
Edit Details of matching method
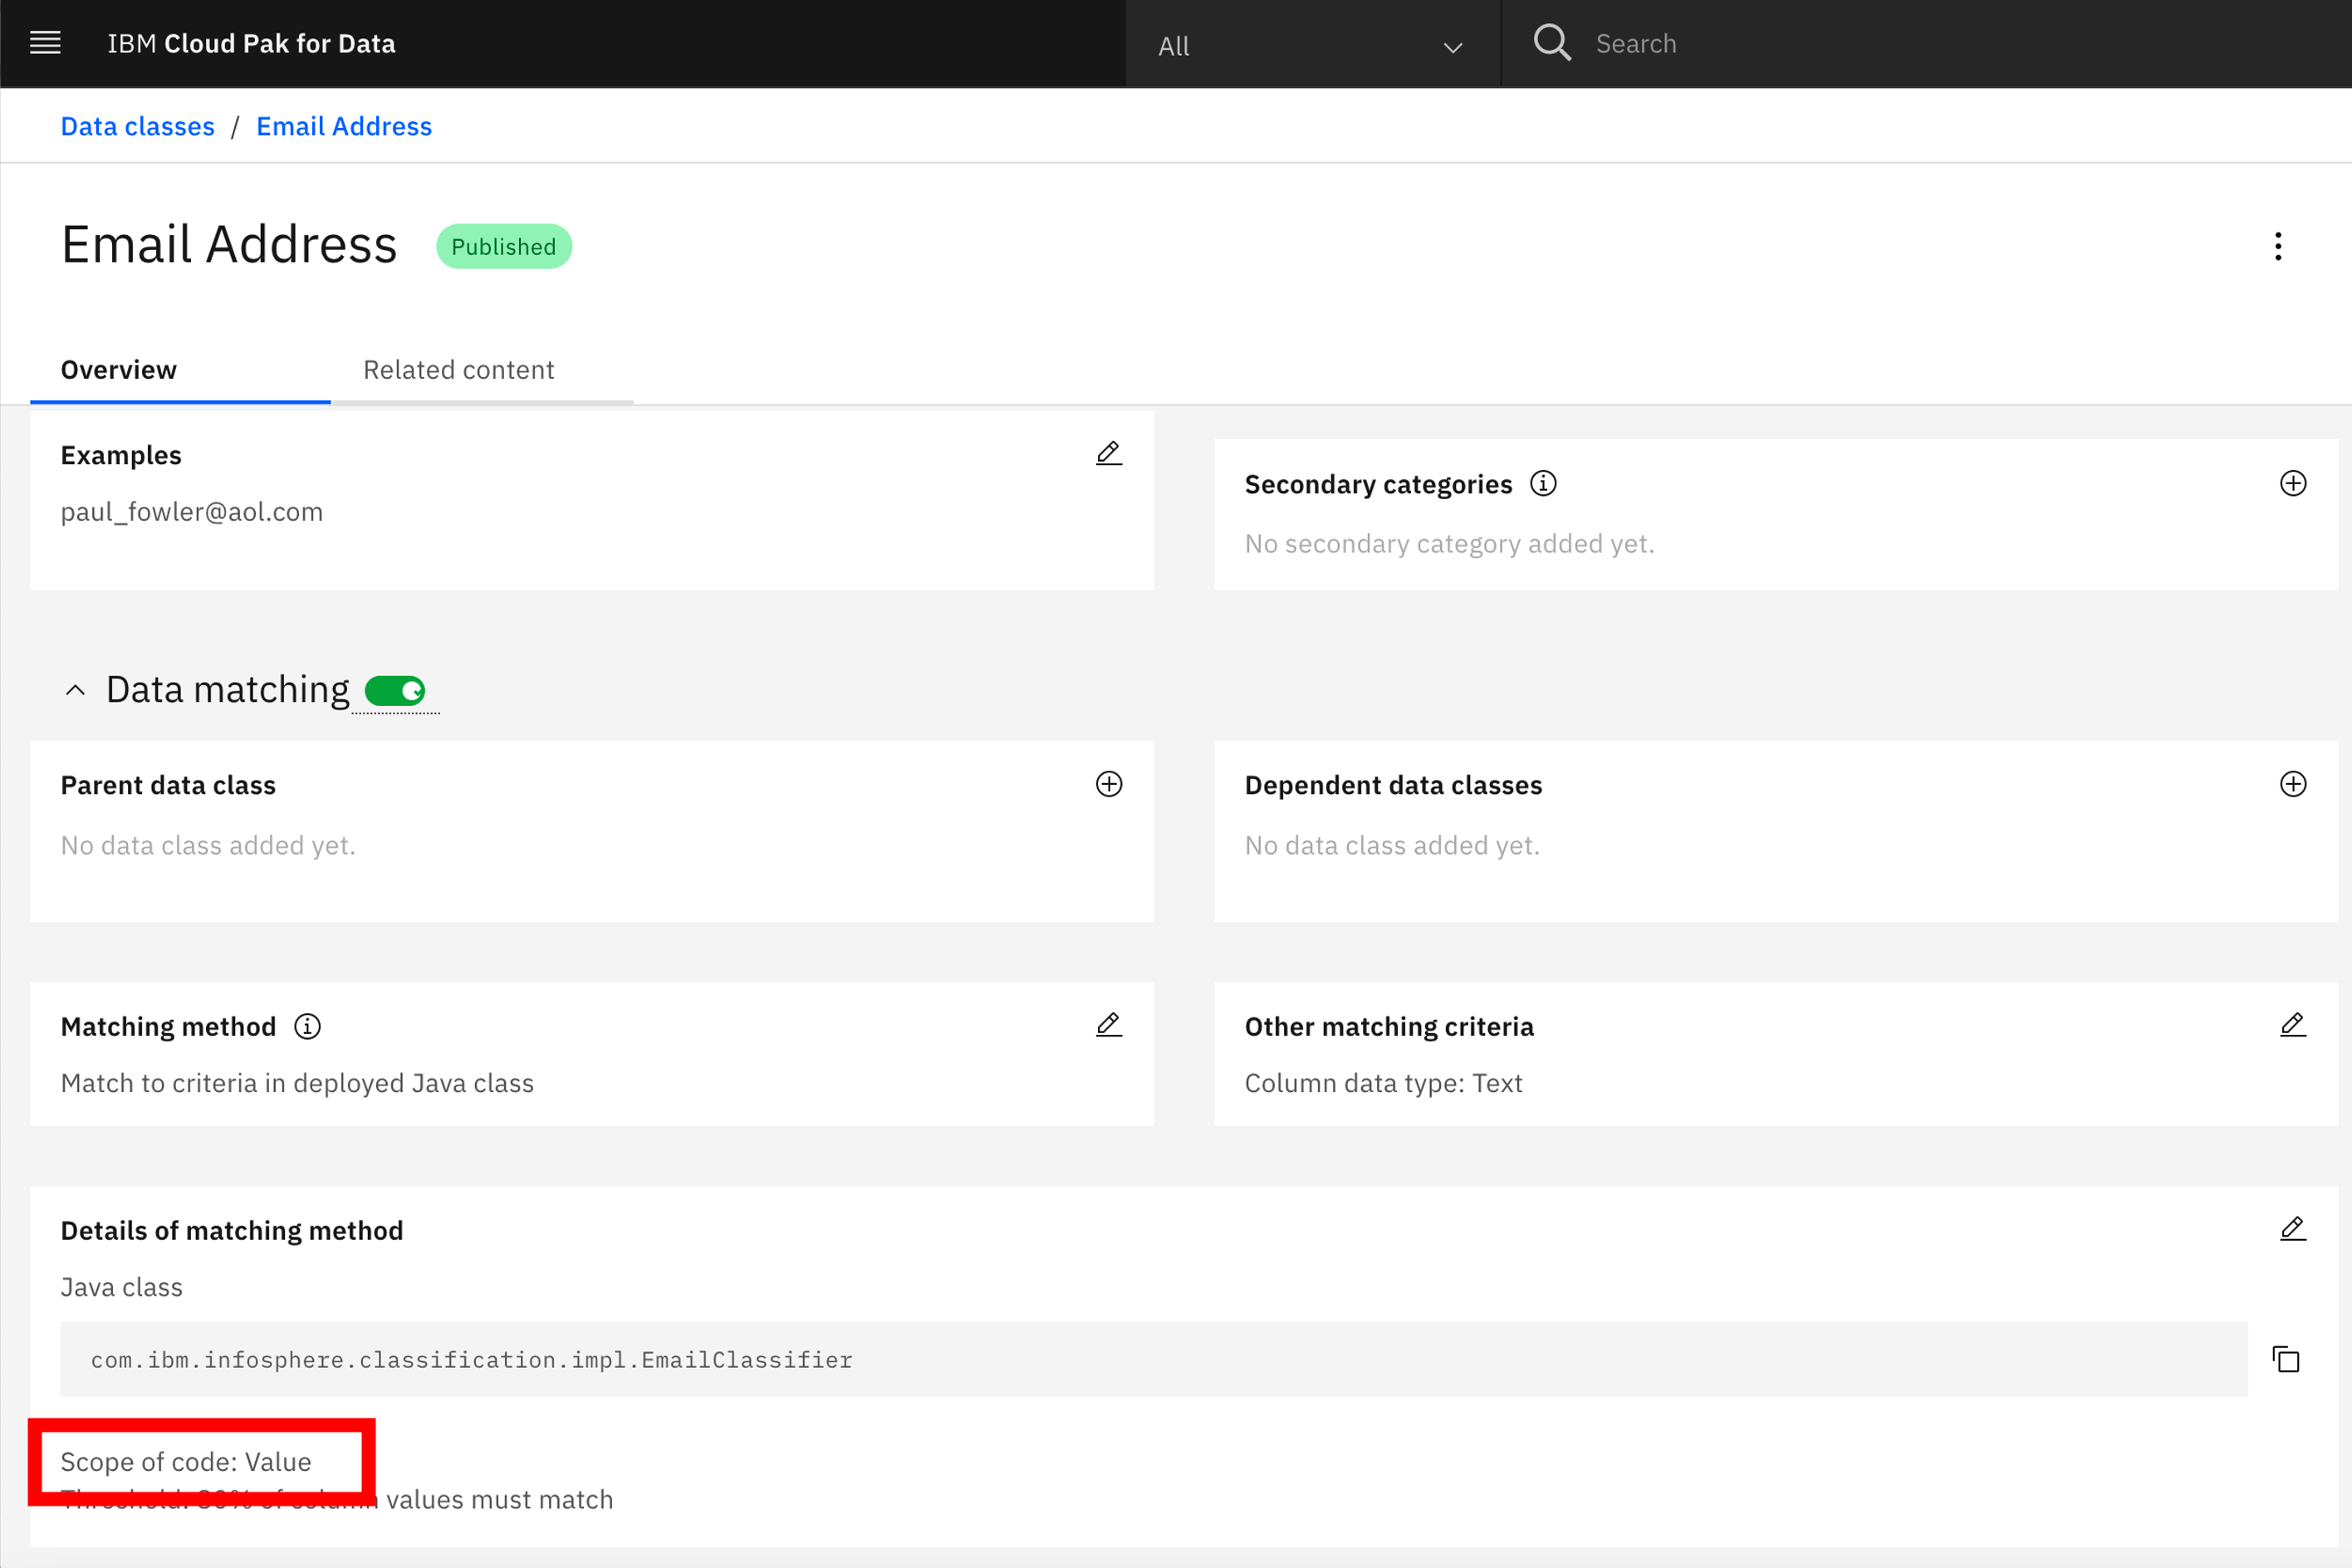click(x=2292, y=1229)
